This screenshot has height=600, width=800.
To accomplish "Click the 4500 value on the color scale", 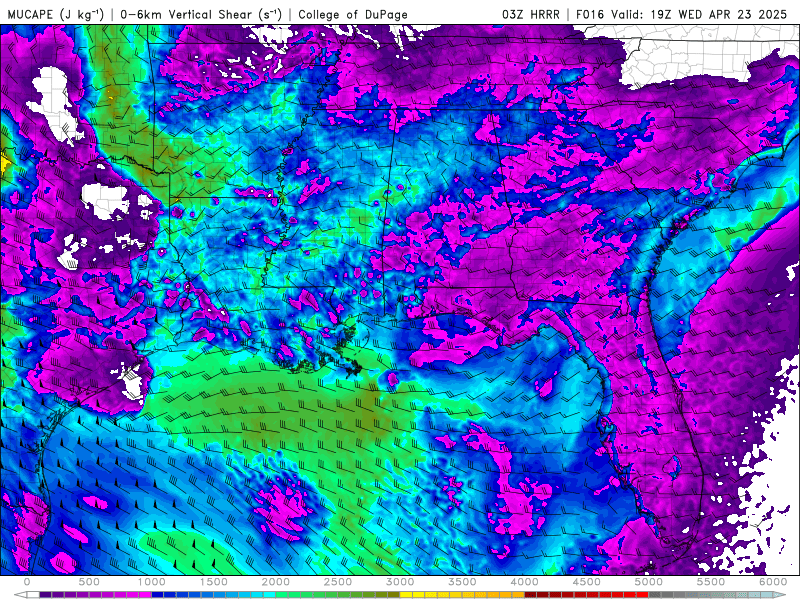I will (x=587, y=582).
